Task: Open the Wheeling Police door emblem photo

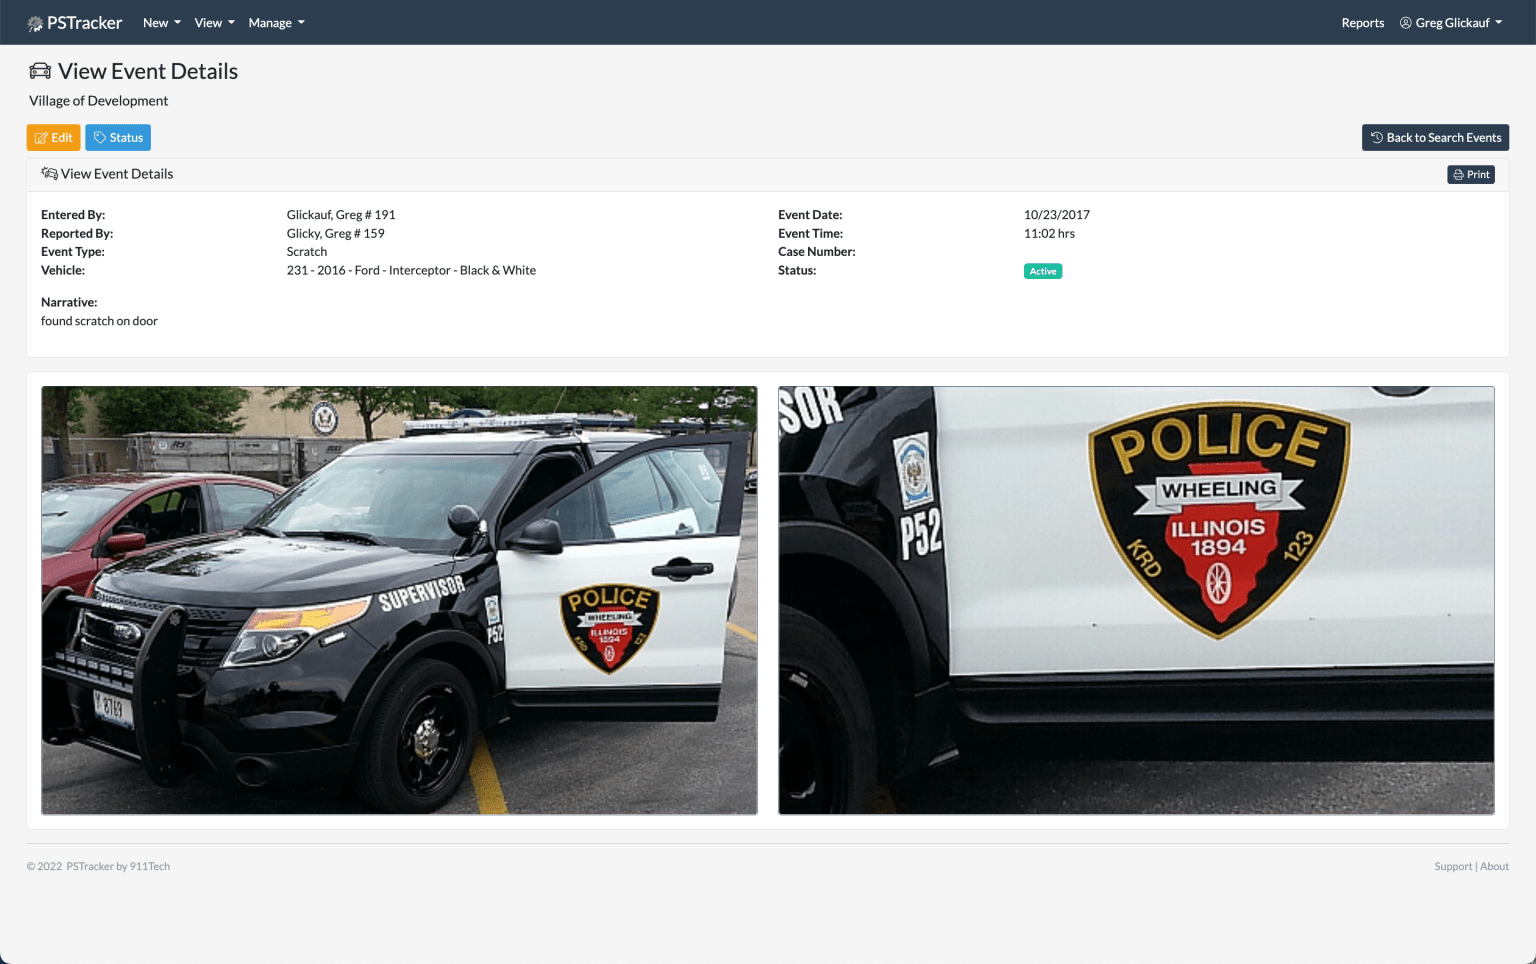Action: [1136, 600]
